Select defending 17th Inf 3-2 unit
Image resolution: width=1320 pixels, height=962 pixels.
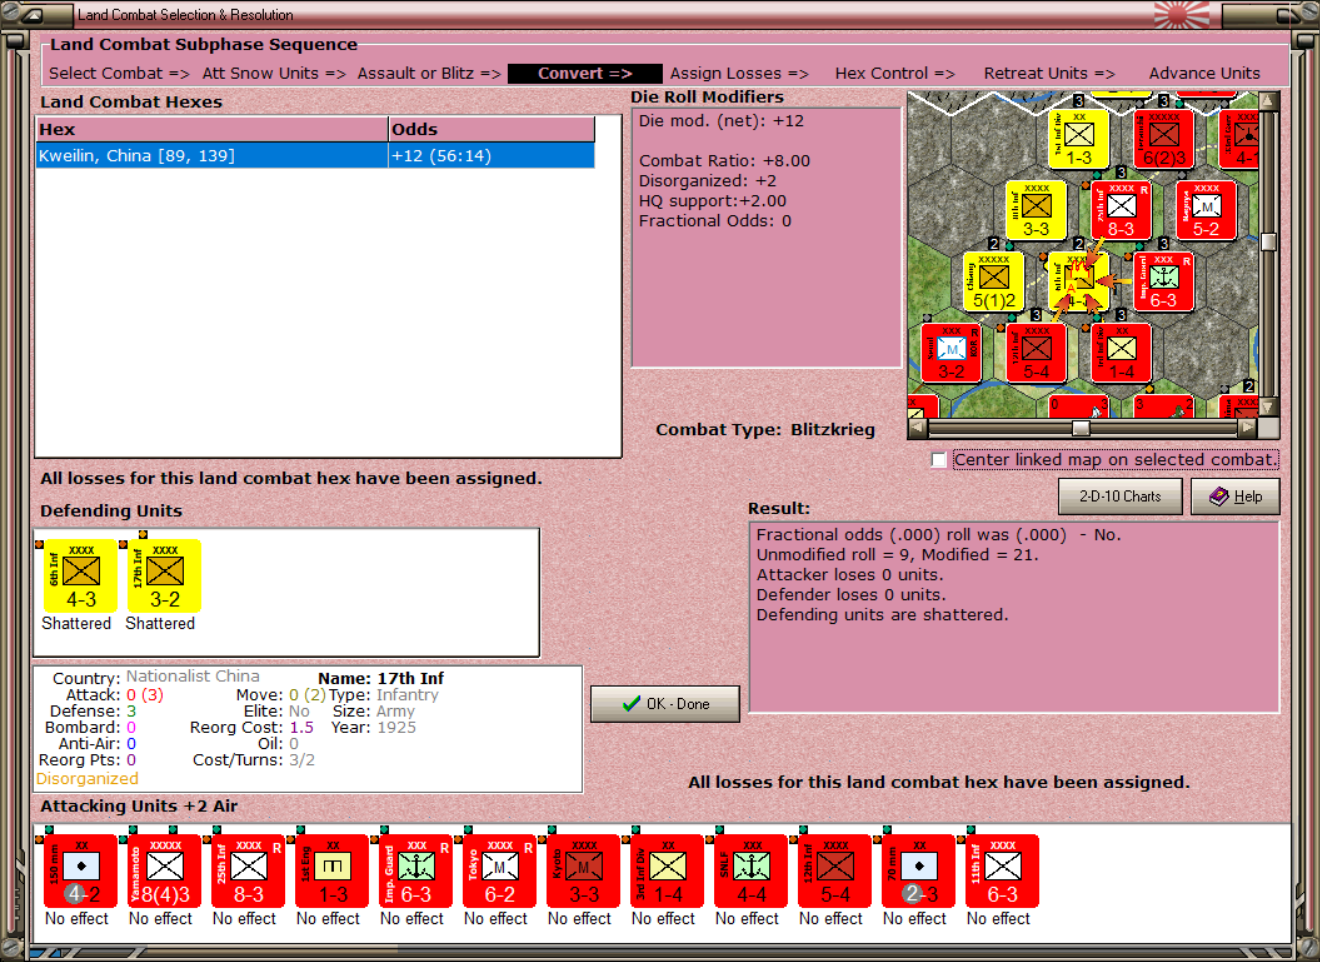[165, 576]
